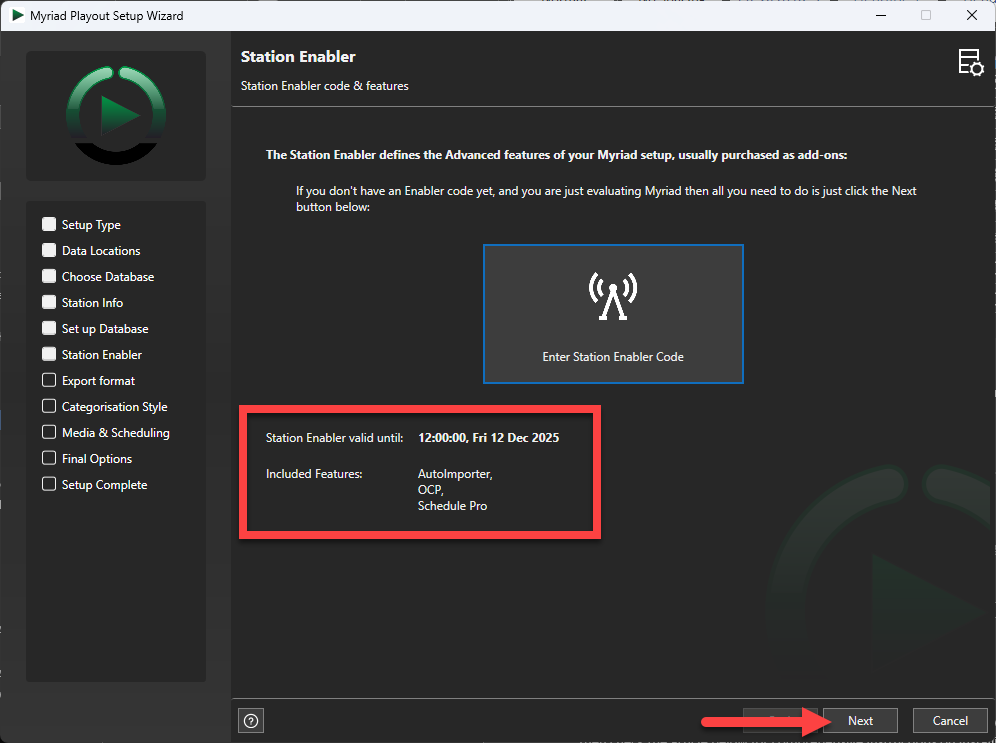
Task: Open help via the question mark icon
Action: (x=251, y=721)
